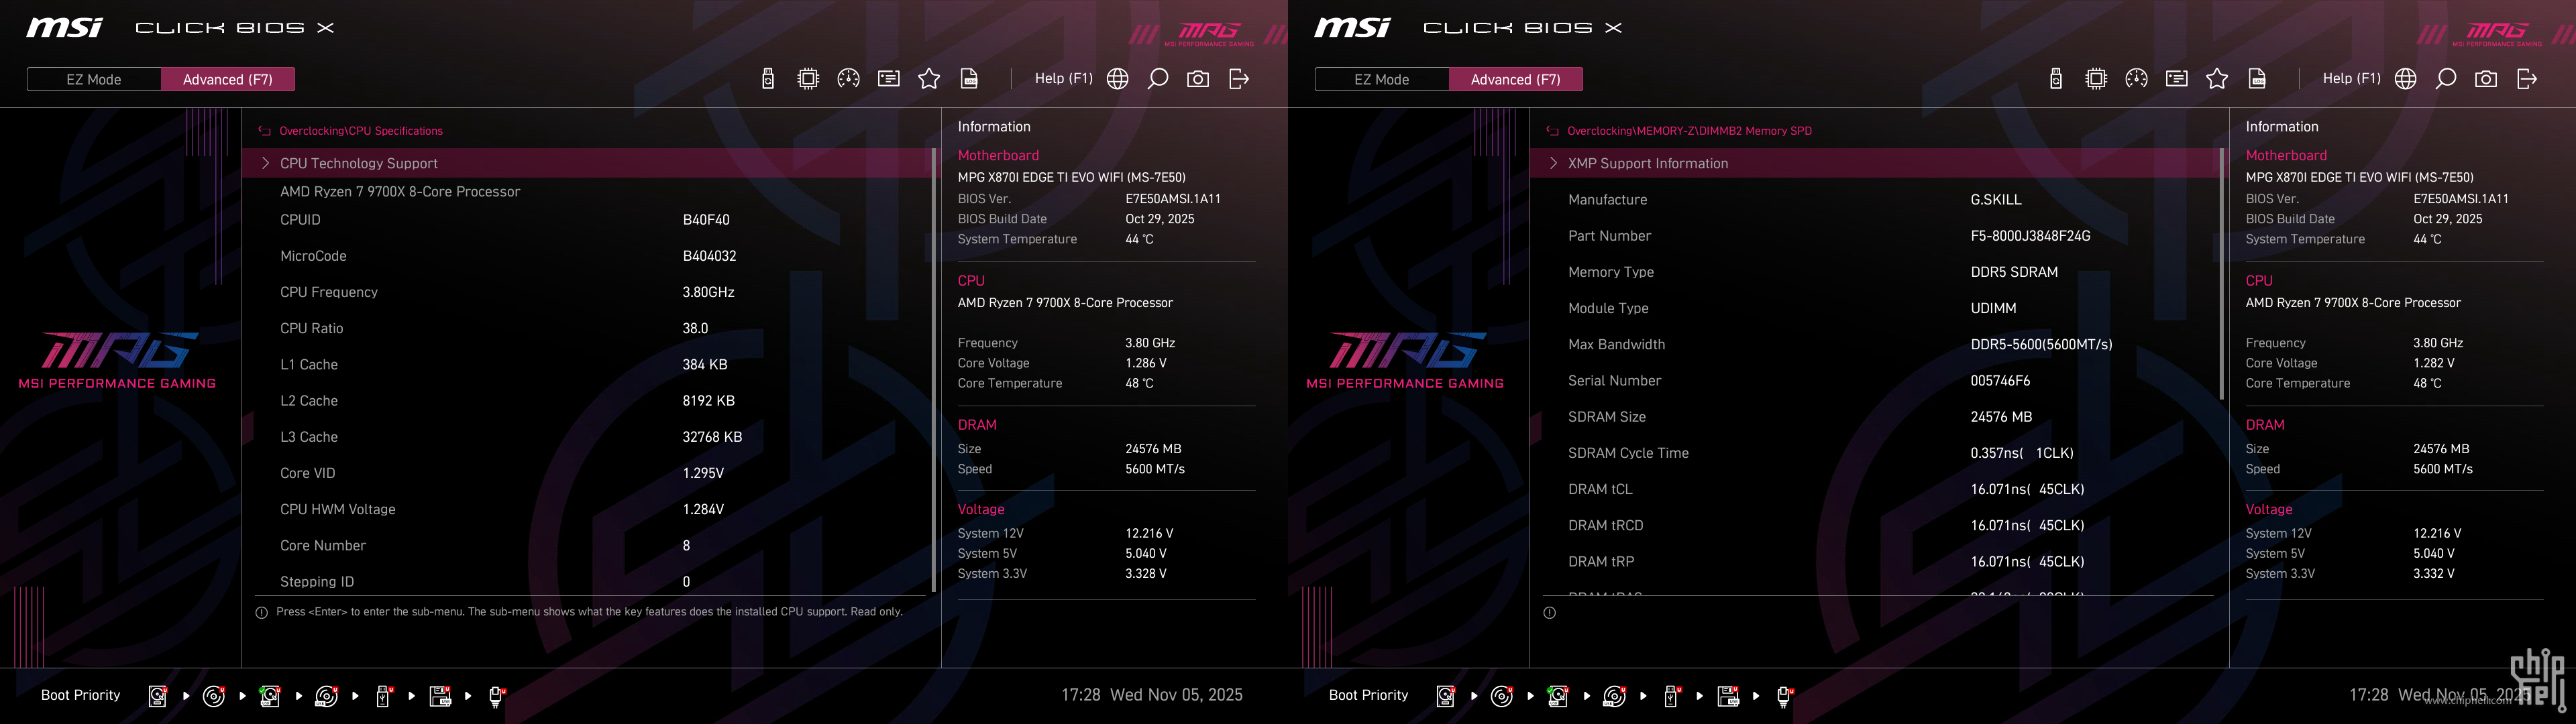The width and height of the screenshot is (2576, 724).
Task: Open the BIOS LOG file viewer
Action: [968, 78]
